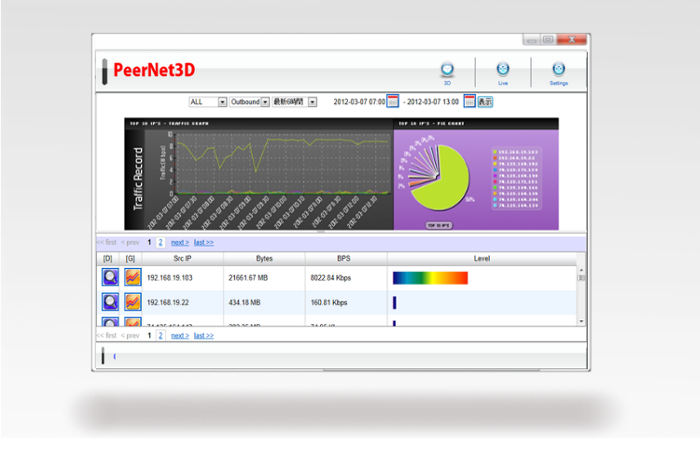Screen dimensions: 700x450
Task: Click the 表示 display button
Action: pos(485,102)
